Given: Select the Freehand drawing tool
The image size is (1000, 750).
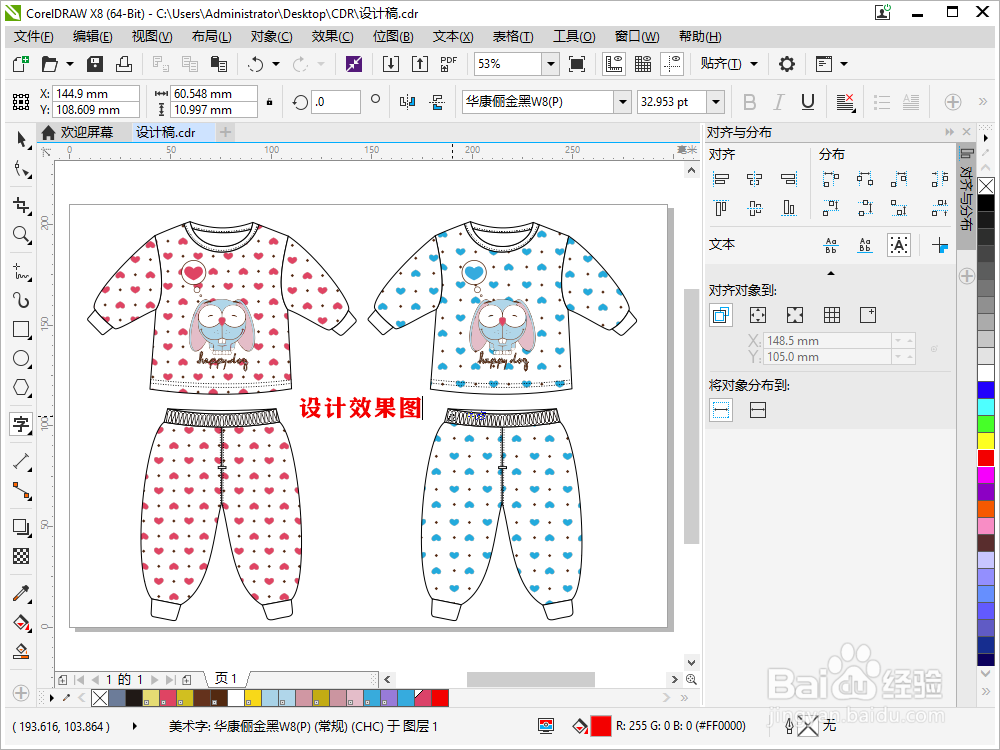Looking at the screenshot, I should click(x=22, y=271).
